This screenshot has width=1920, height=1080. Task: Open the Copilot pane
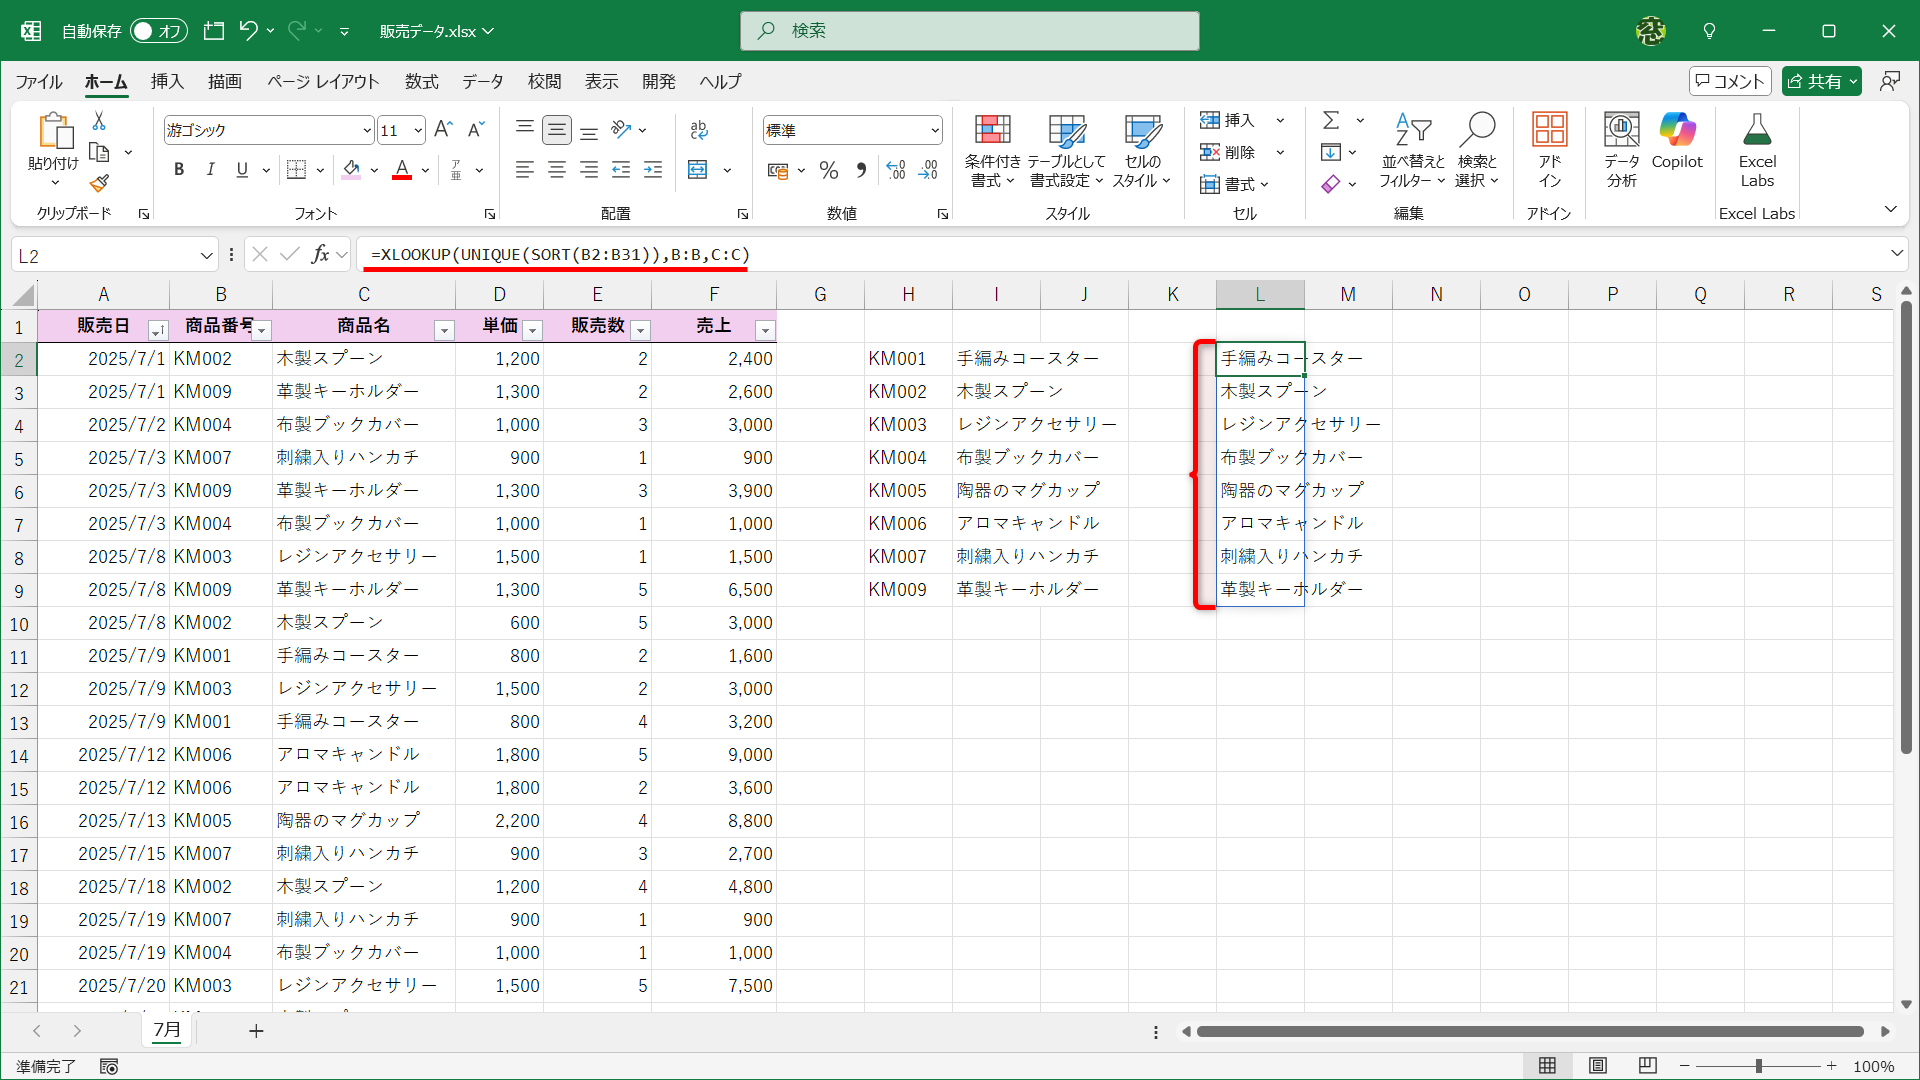click(1677, 145)
